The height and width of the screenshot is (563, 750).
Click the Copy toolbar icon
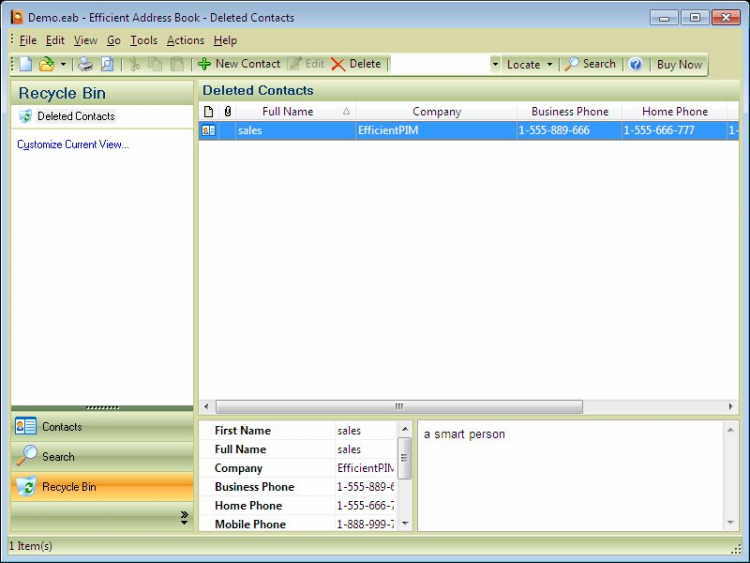pos(155,64)
